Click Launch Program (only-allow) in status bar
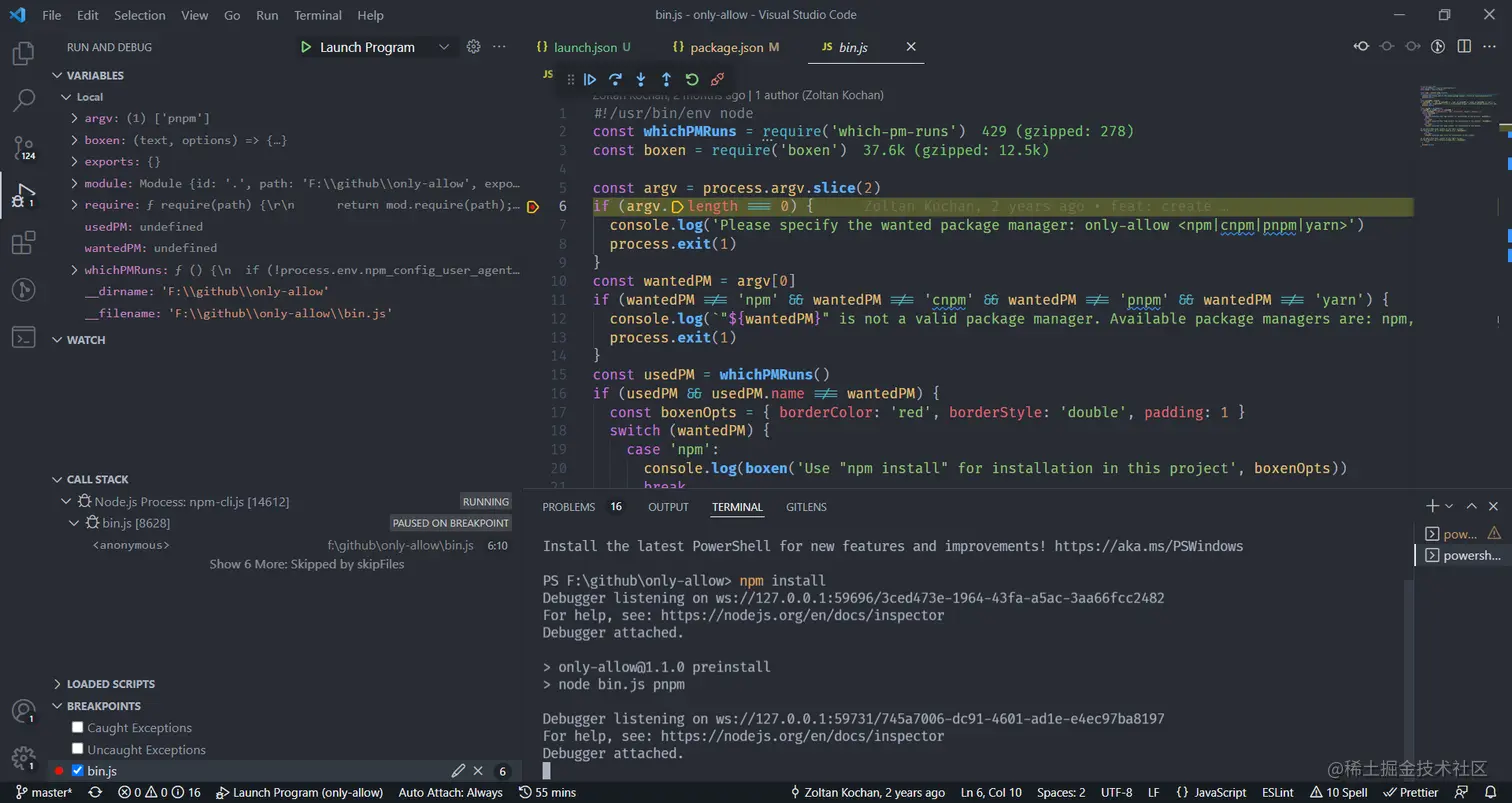Viewport: 1512px width, 803px height. click(x=299, y=792)
